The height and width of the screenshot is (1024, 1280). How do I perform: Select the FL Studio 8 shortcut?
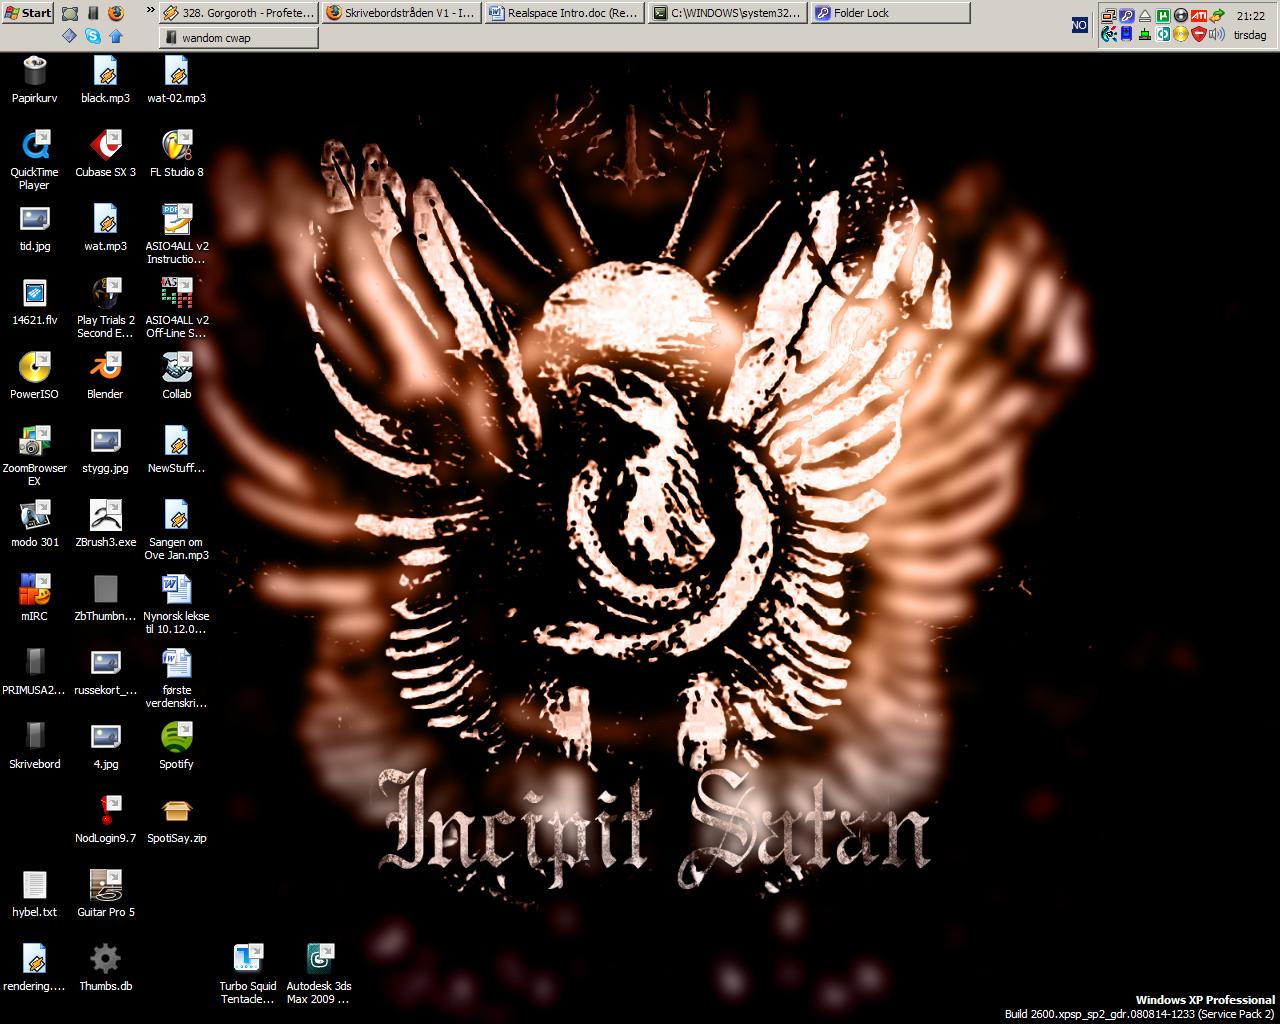coord(176,154)
